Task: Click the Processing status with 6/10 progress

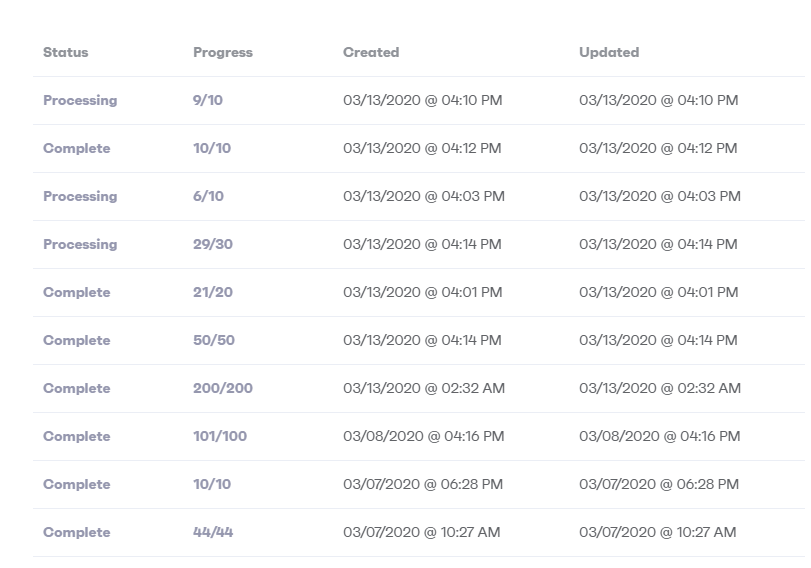Action: click(80, 197)
